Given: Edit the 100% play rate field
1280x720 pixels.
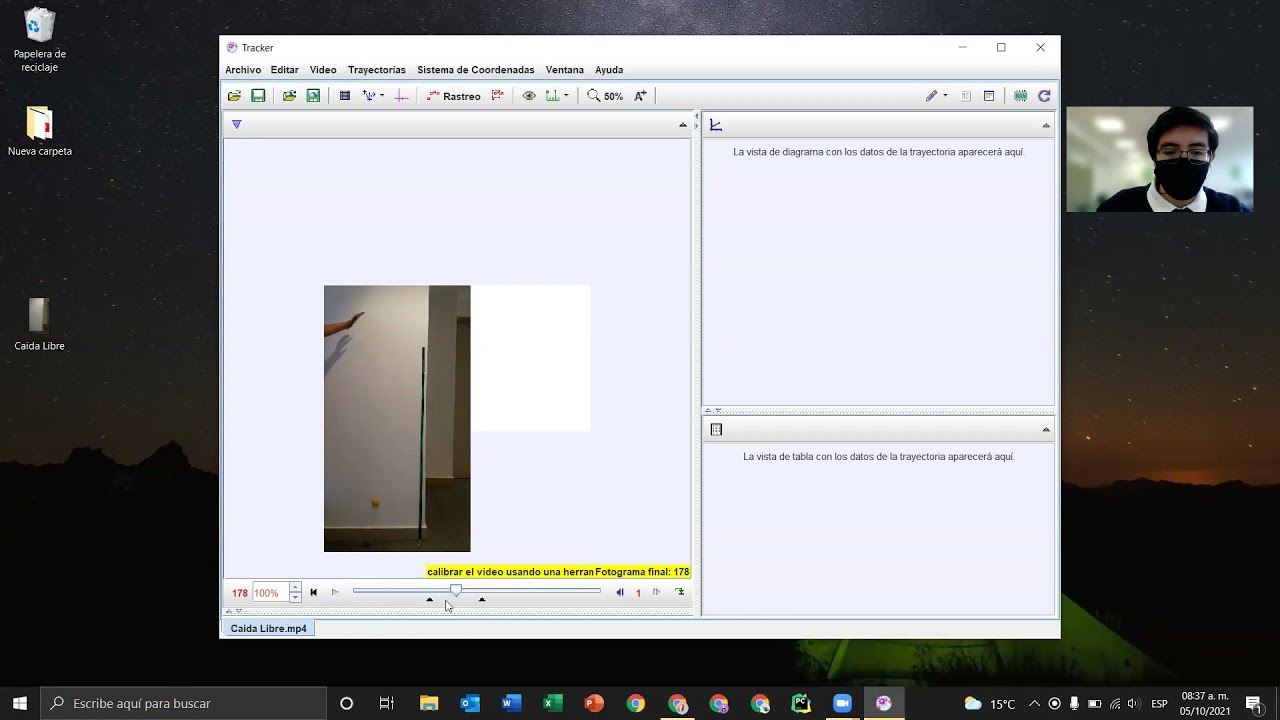Looking at the screenshot, I should tap(270, 593).
